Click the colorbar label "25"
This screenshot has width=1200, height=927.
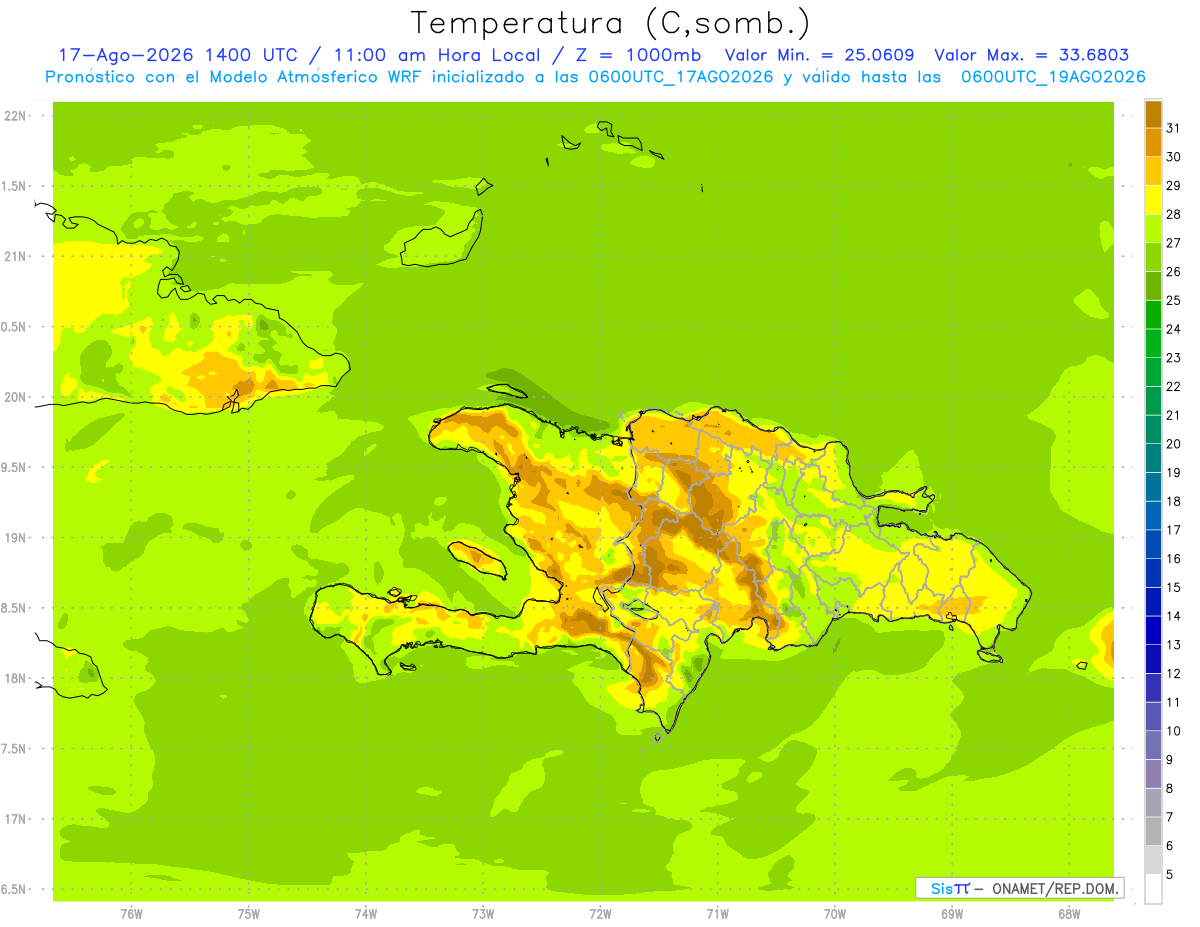pos(1173,300)
